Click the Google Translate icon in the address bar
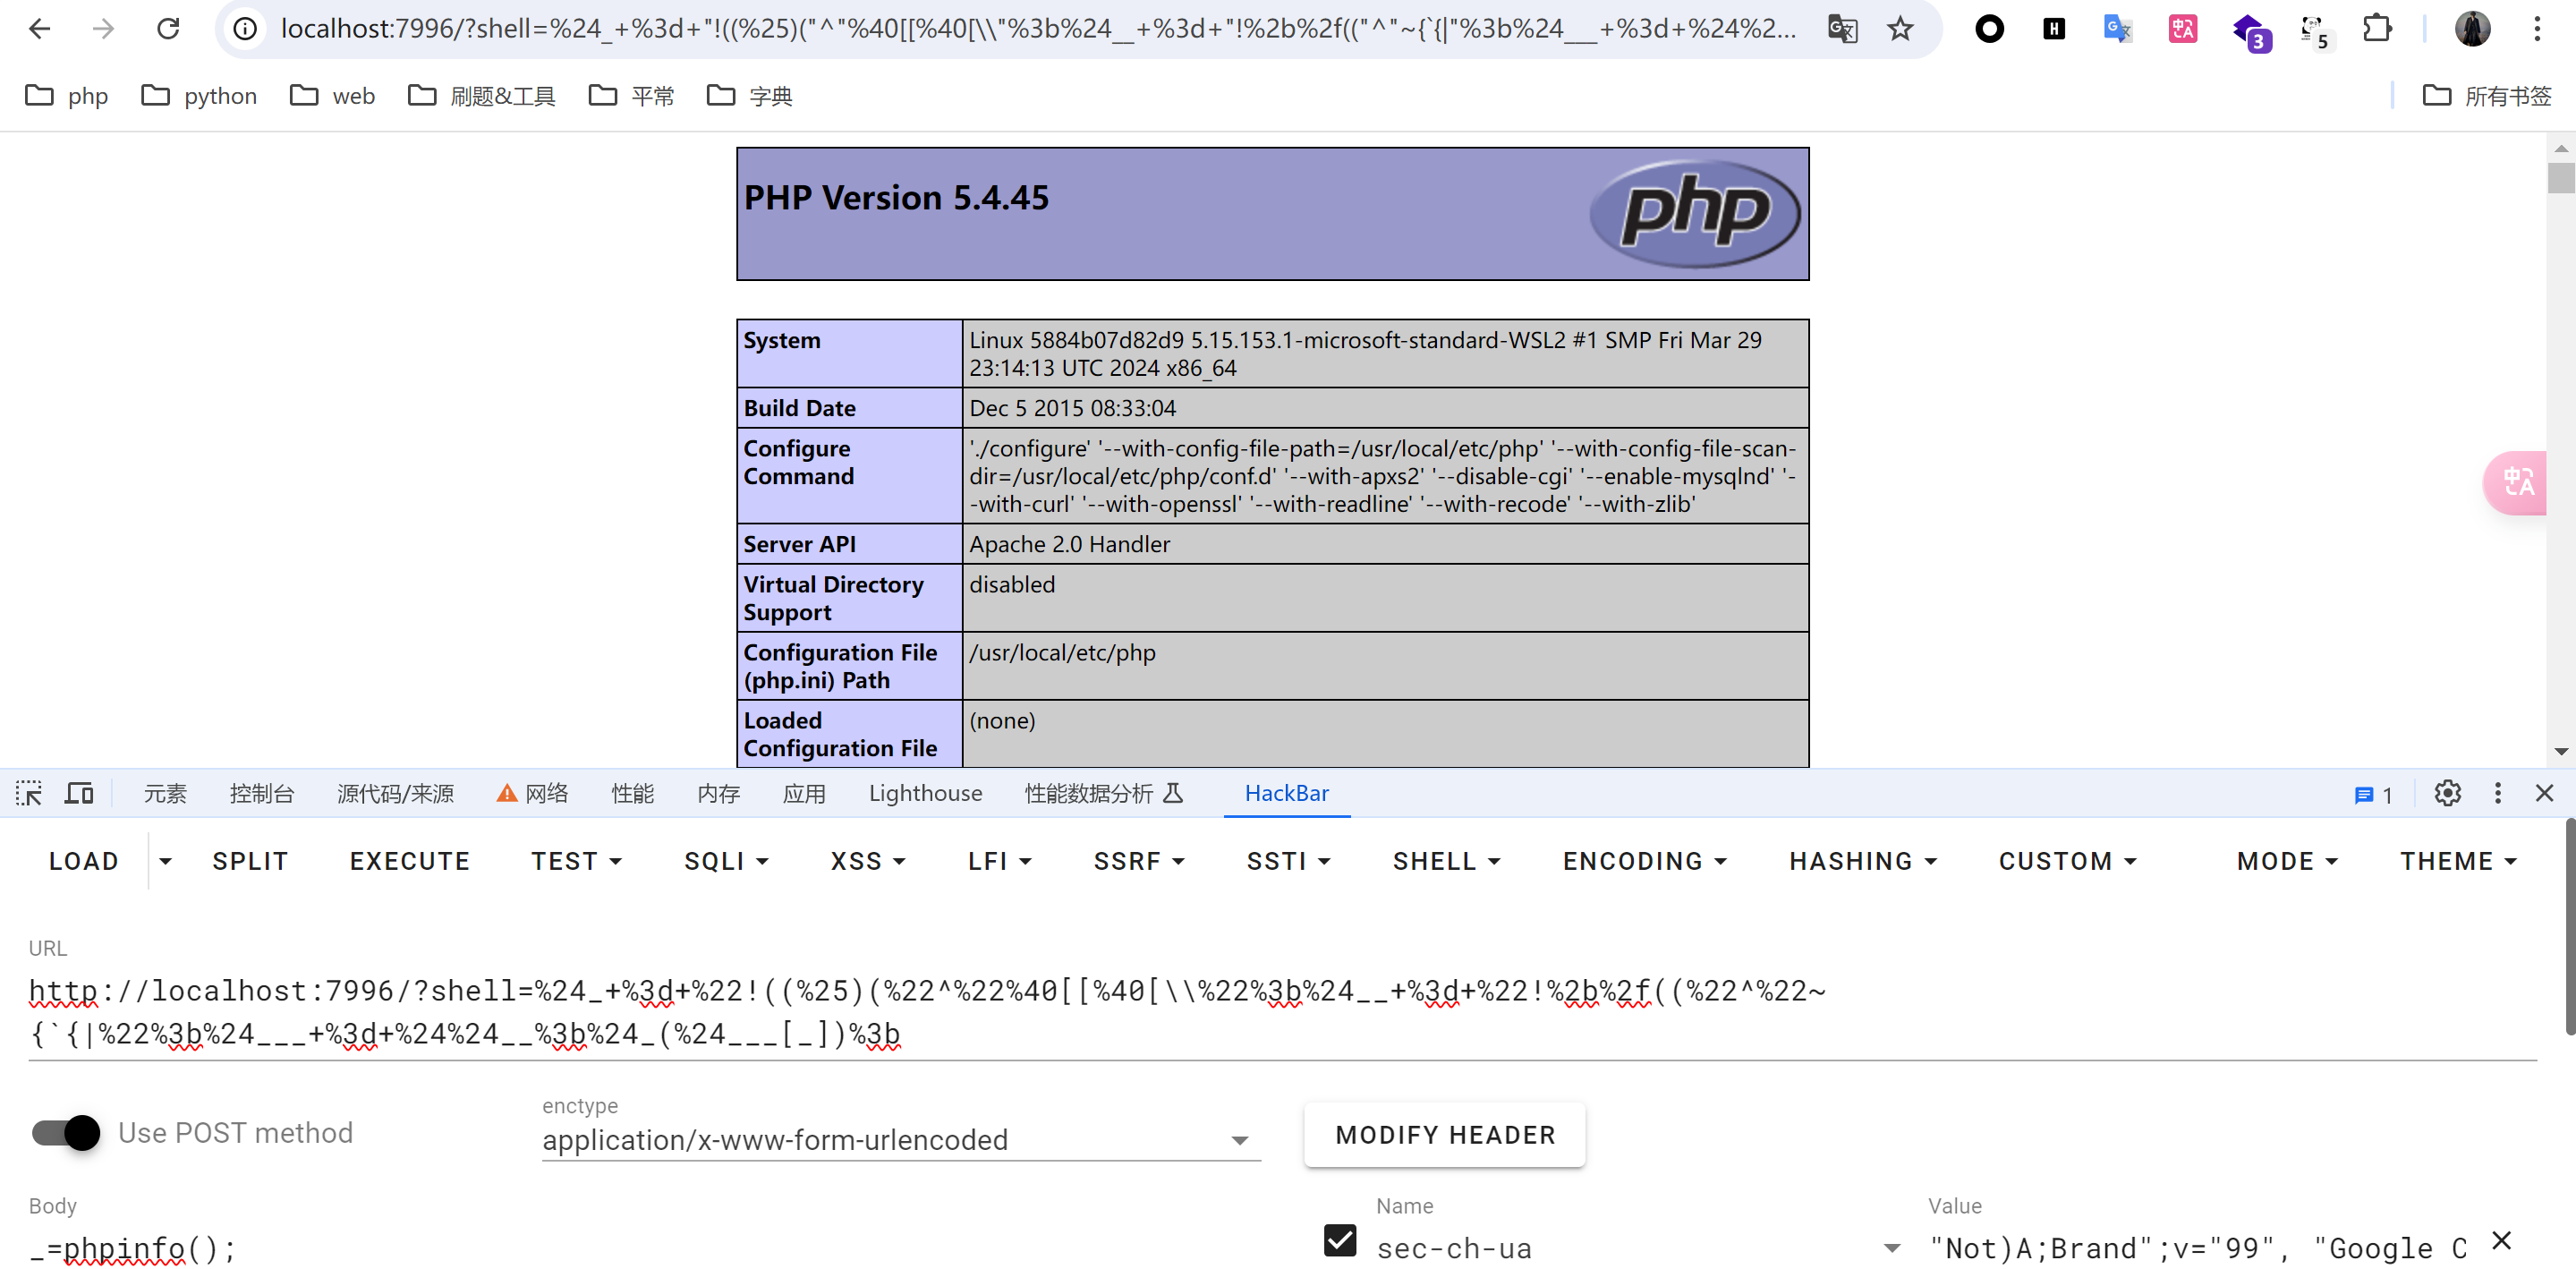Image resolution: width=2576 pixels, height=1269 pixels. 1841,29
